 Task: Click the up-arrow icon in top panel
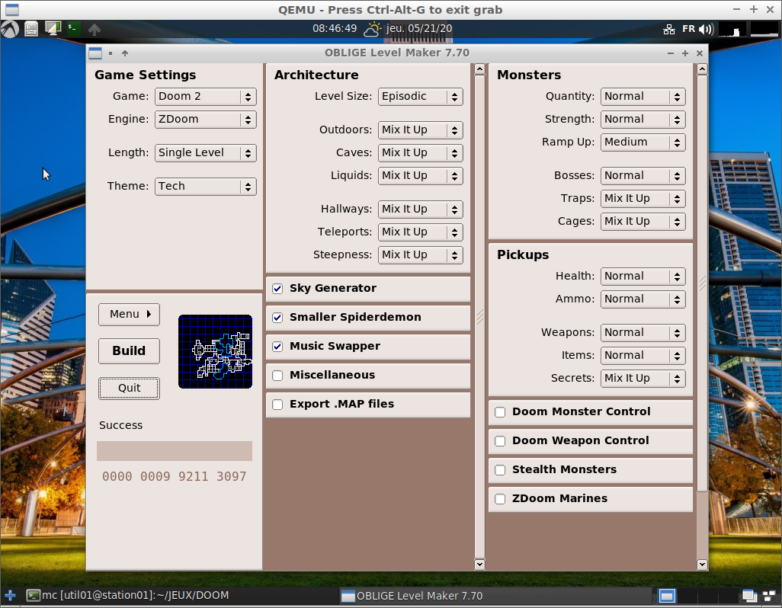(x=94, y=29)
